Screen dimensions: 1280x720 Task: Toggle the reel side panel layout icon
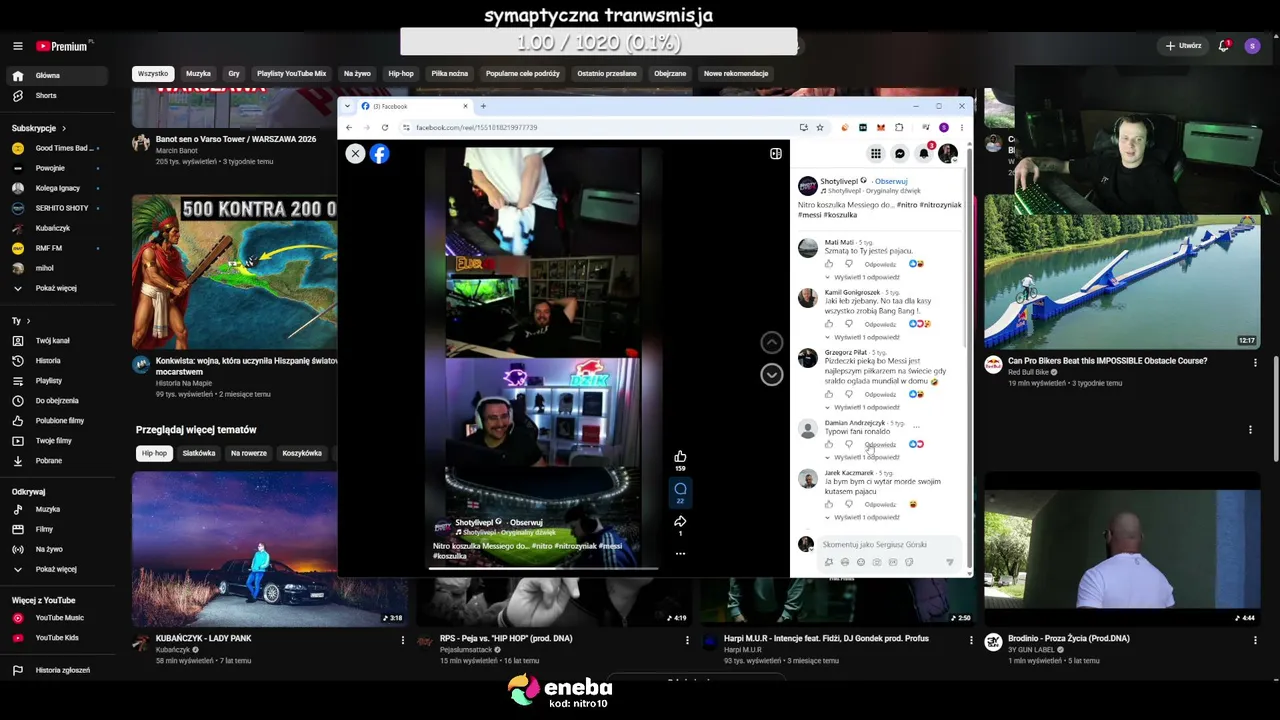click(x=775, y=153)
